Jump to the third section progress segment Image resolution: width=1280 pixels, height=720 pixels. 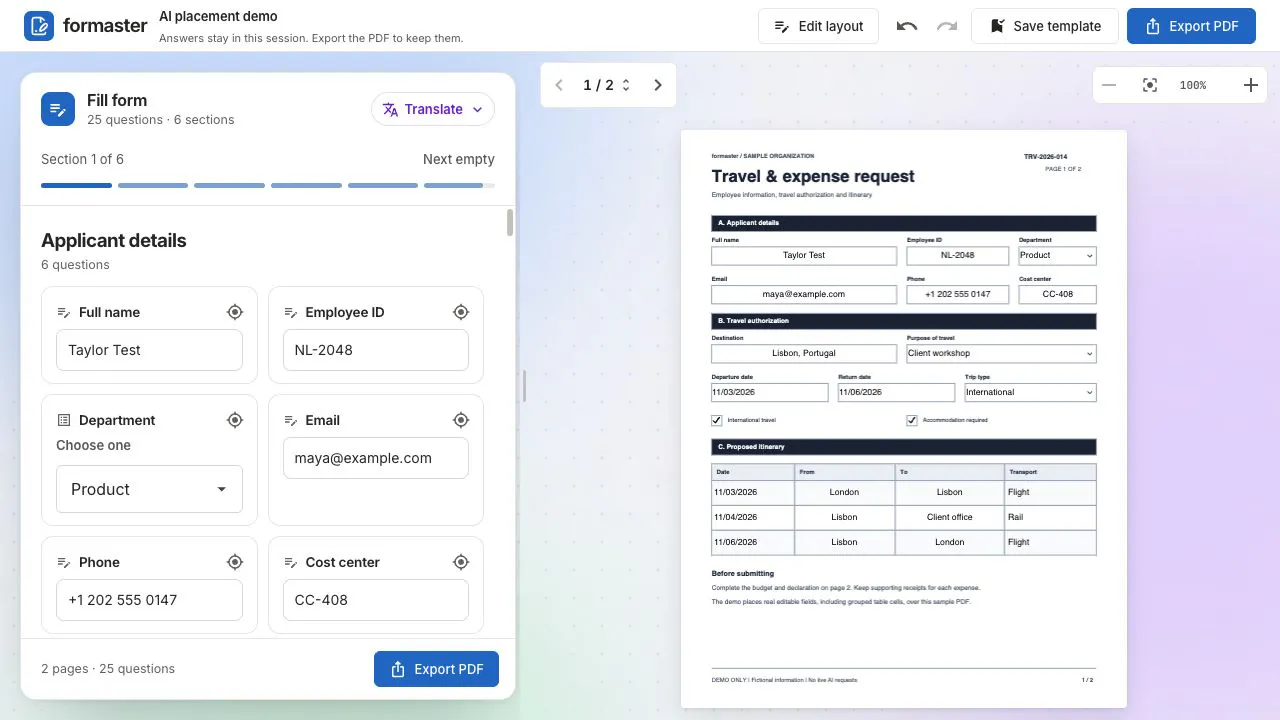click(229, 185)
